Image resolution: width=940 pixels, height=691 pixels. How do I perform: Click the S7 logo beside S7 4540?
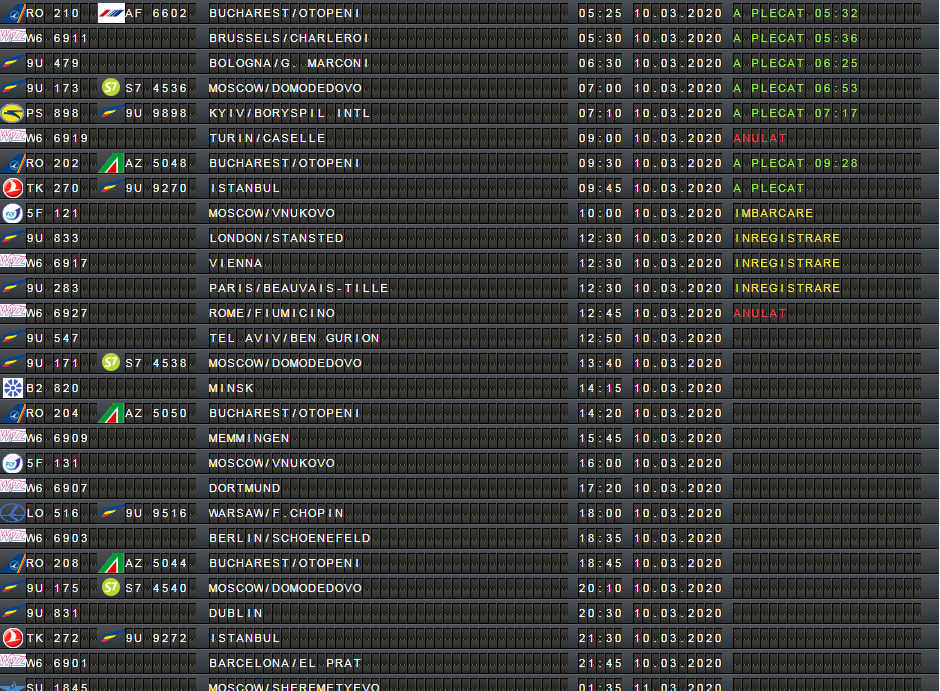(111, 587)
